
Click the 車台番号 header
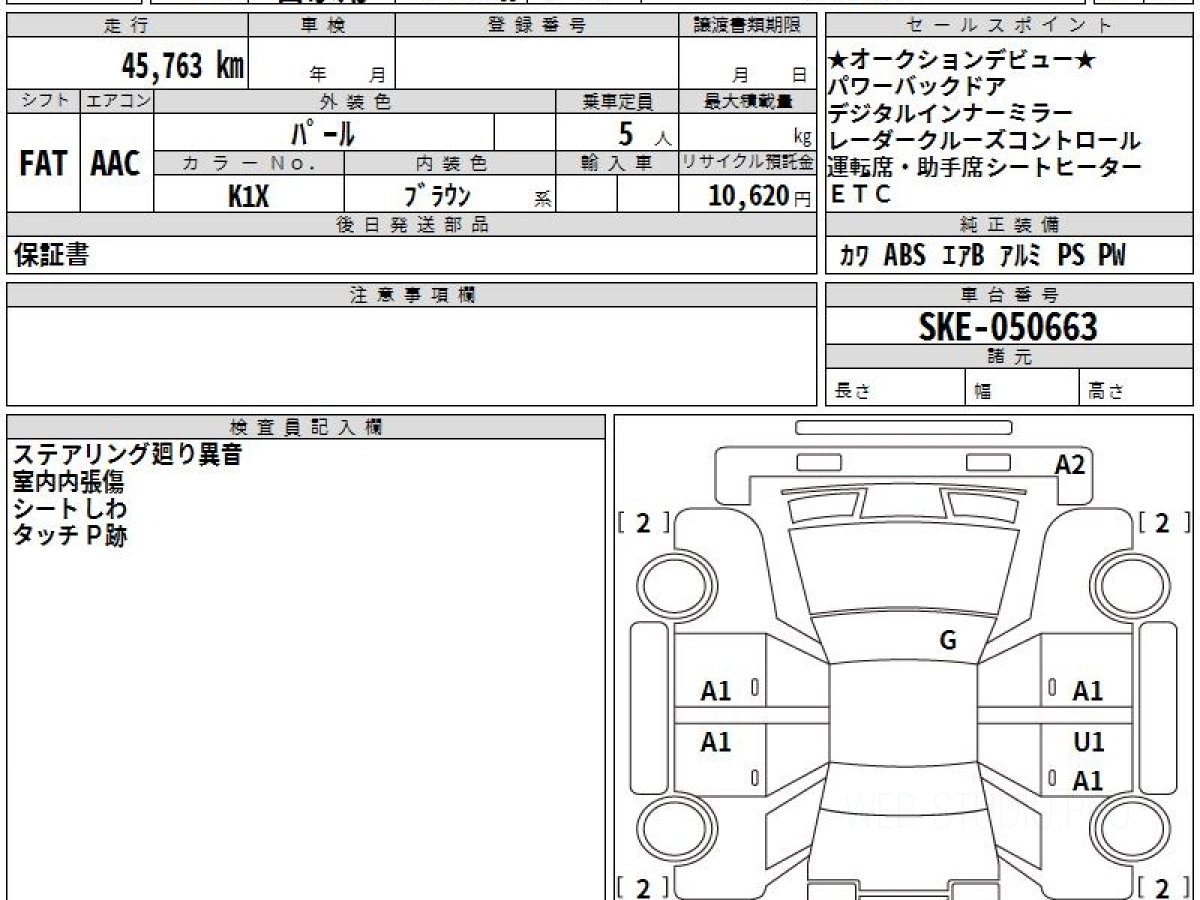coord(1010,295)
